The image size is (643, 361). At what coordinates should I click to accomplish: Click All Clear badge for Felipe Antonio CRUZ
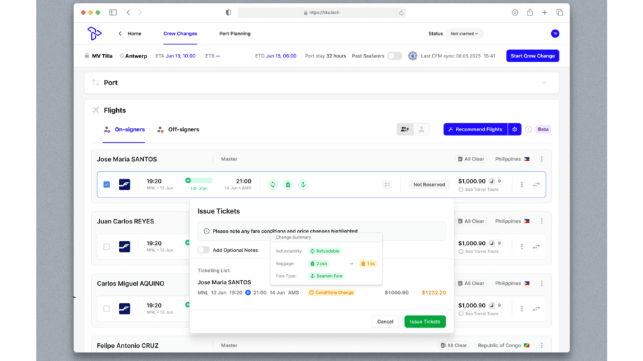pos(454,345)
